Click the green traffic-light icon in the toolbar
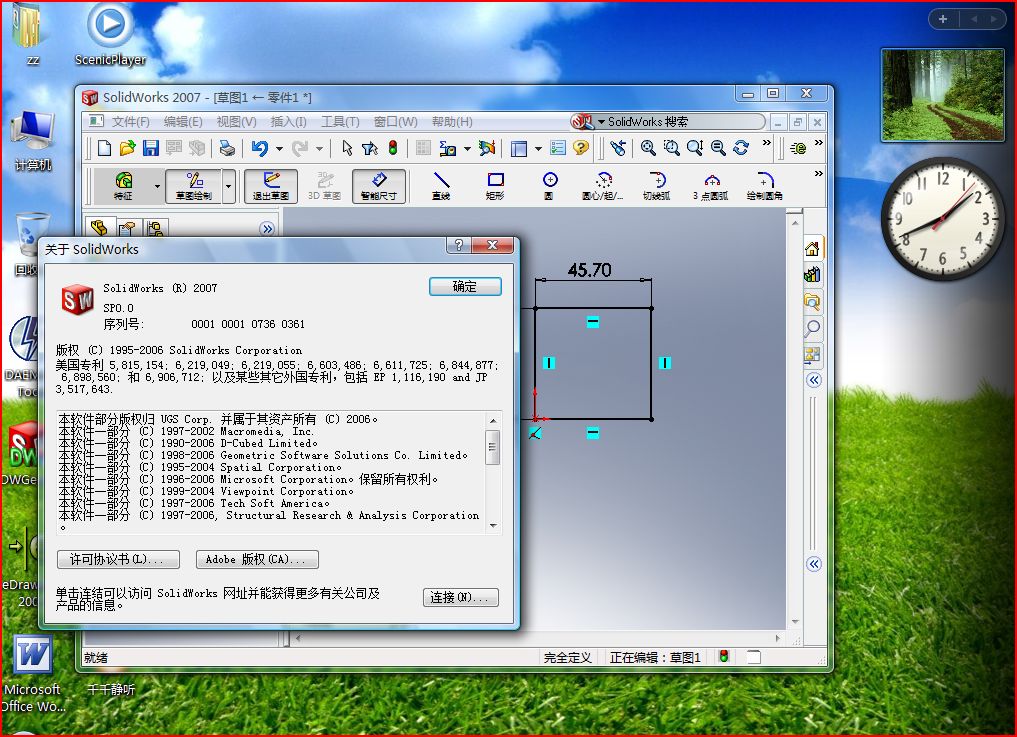Screen dimensions: 1017x737 point(393,146)
